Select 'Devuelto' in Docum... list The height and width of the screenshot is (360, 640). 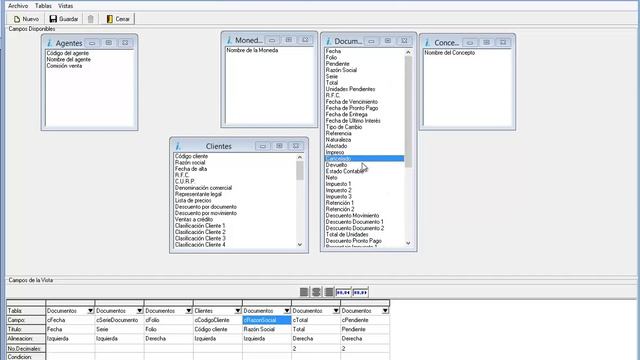point(336,165)
